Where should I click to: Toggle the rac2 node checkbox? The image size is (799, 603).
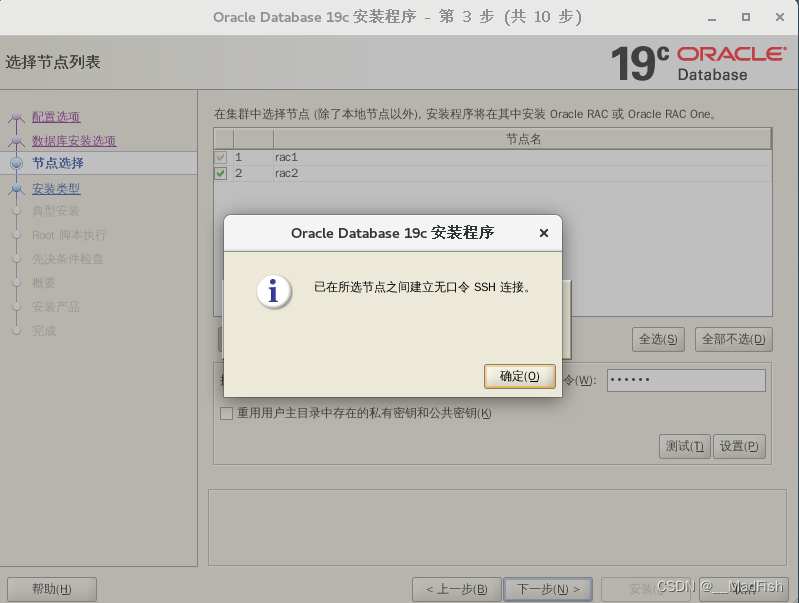221,173
